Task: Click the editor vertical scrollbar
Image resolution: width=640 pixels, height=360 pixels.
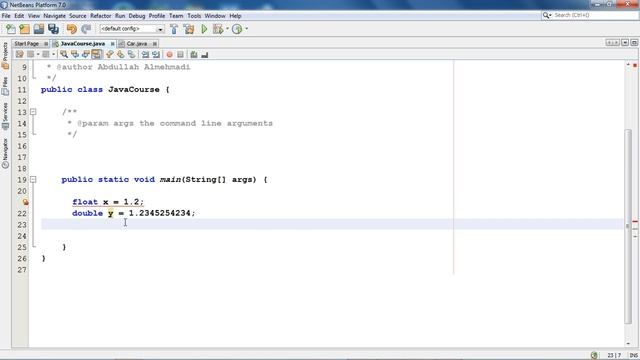Action: (x=628, y=227)
